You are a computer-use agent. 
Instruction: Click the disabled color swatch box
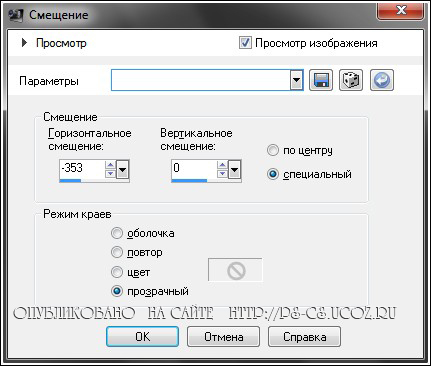click(235, 270)
